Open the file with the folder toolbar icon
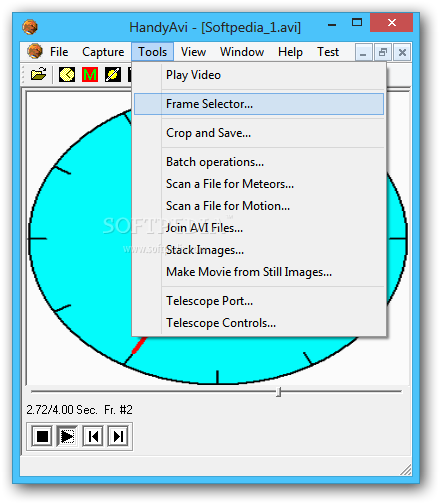Image resolution: width=440 pixels, height=504 pixels. coord(39,74)
